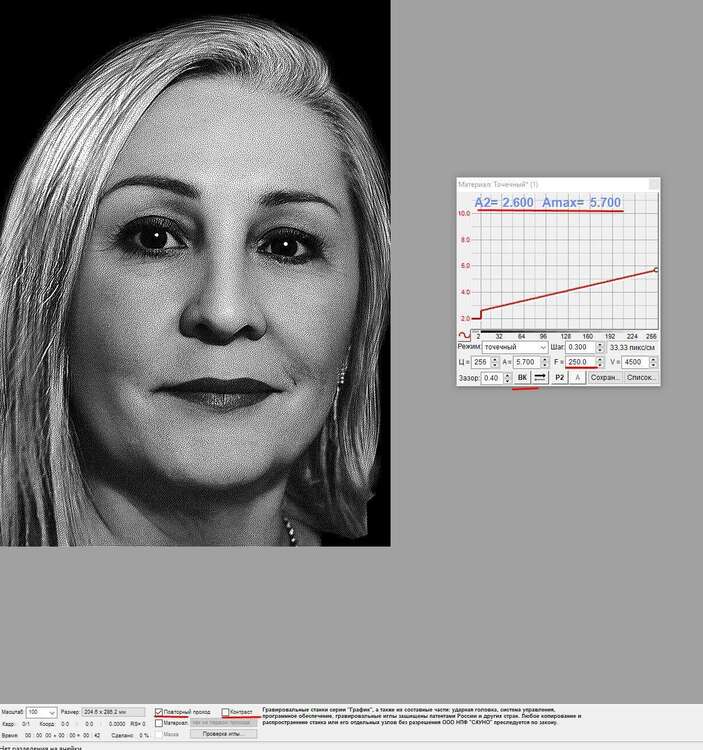Screen dimensions: 703x750
Task: Click the V speed input field
Action: click(639, 362)
